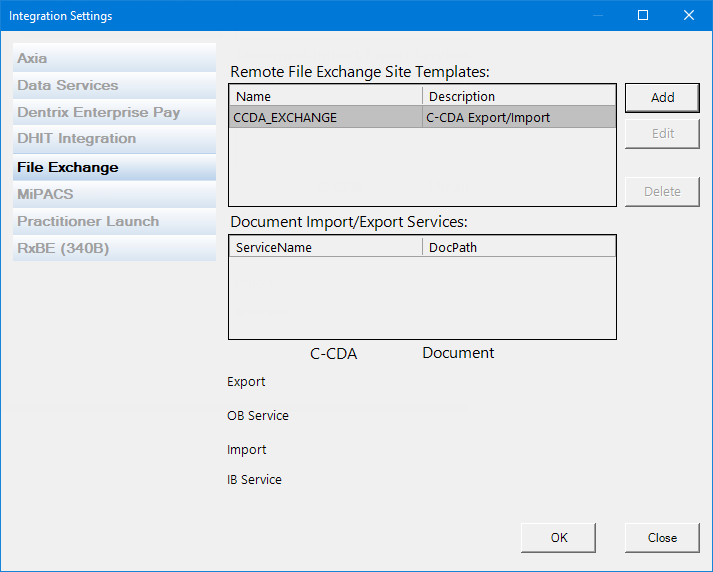Click the Import label
Screen dimensions: 713x572
[246, 450]
